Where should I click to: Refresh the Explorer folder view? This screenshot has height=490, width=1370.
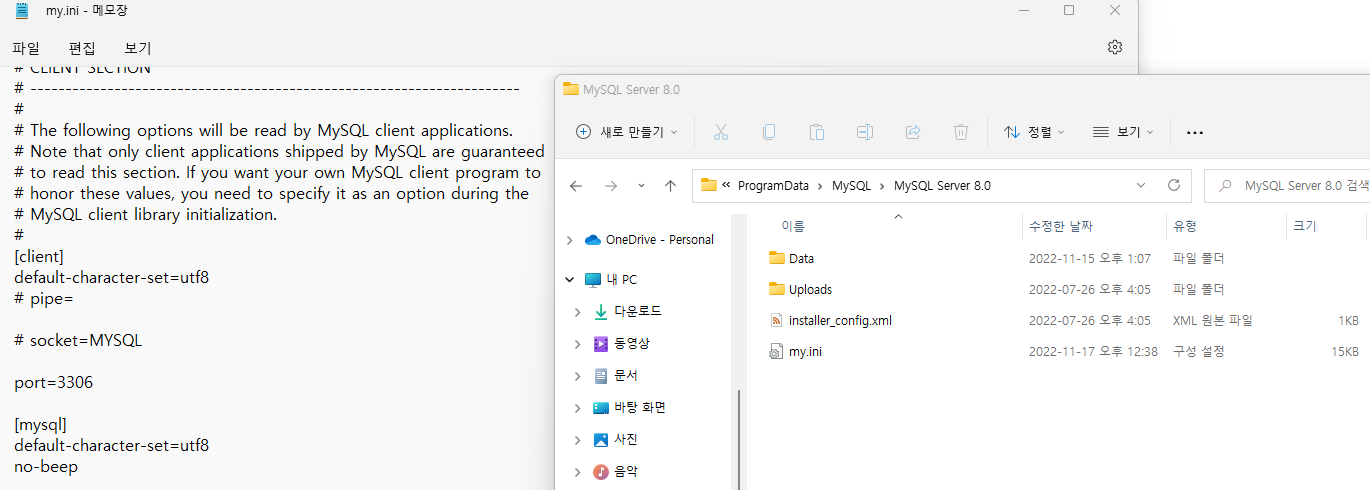[1174, 186]
